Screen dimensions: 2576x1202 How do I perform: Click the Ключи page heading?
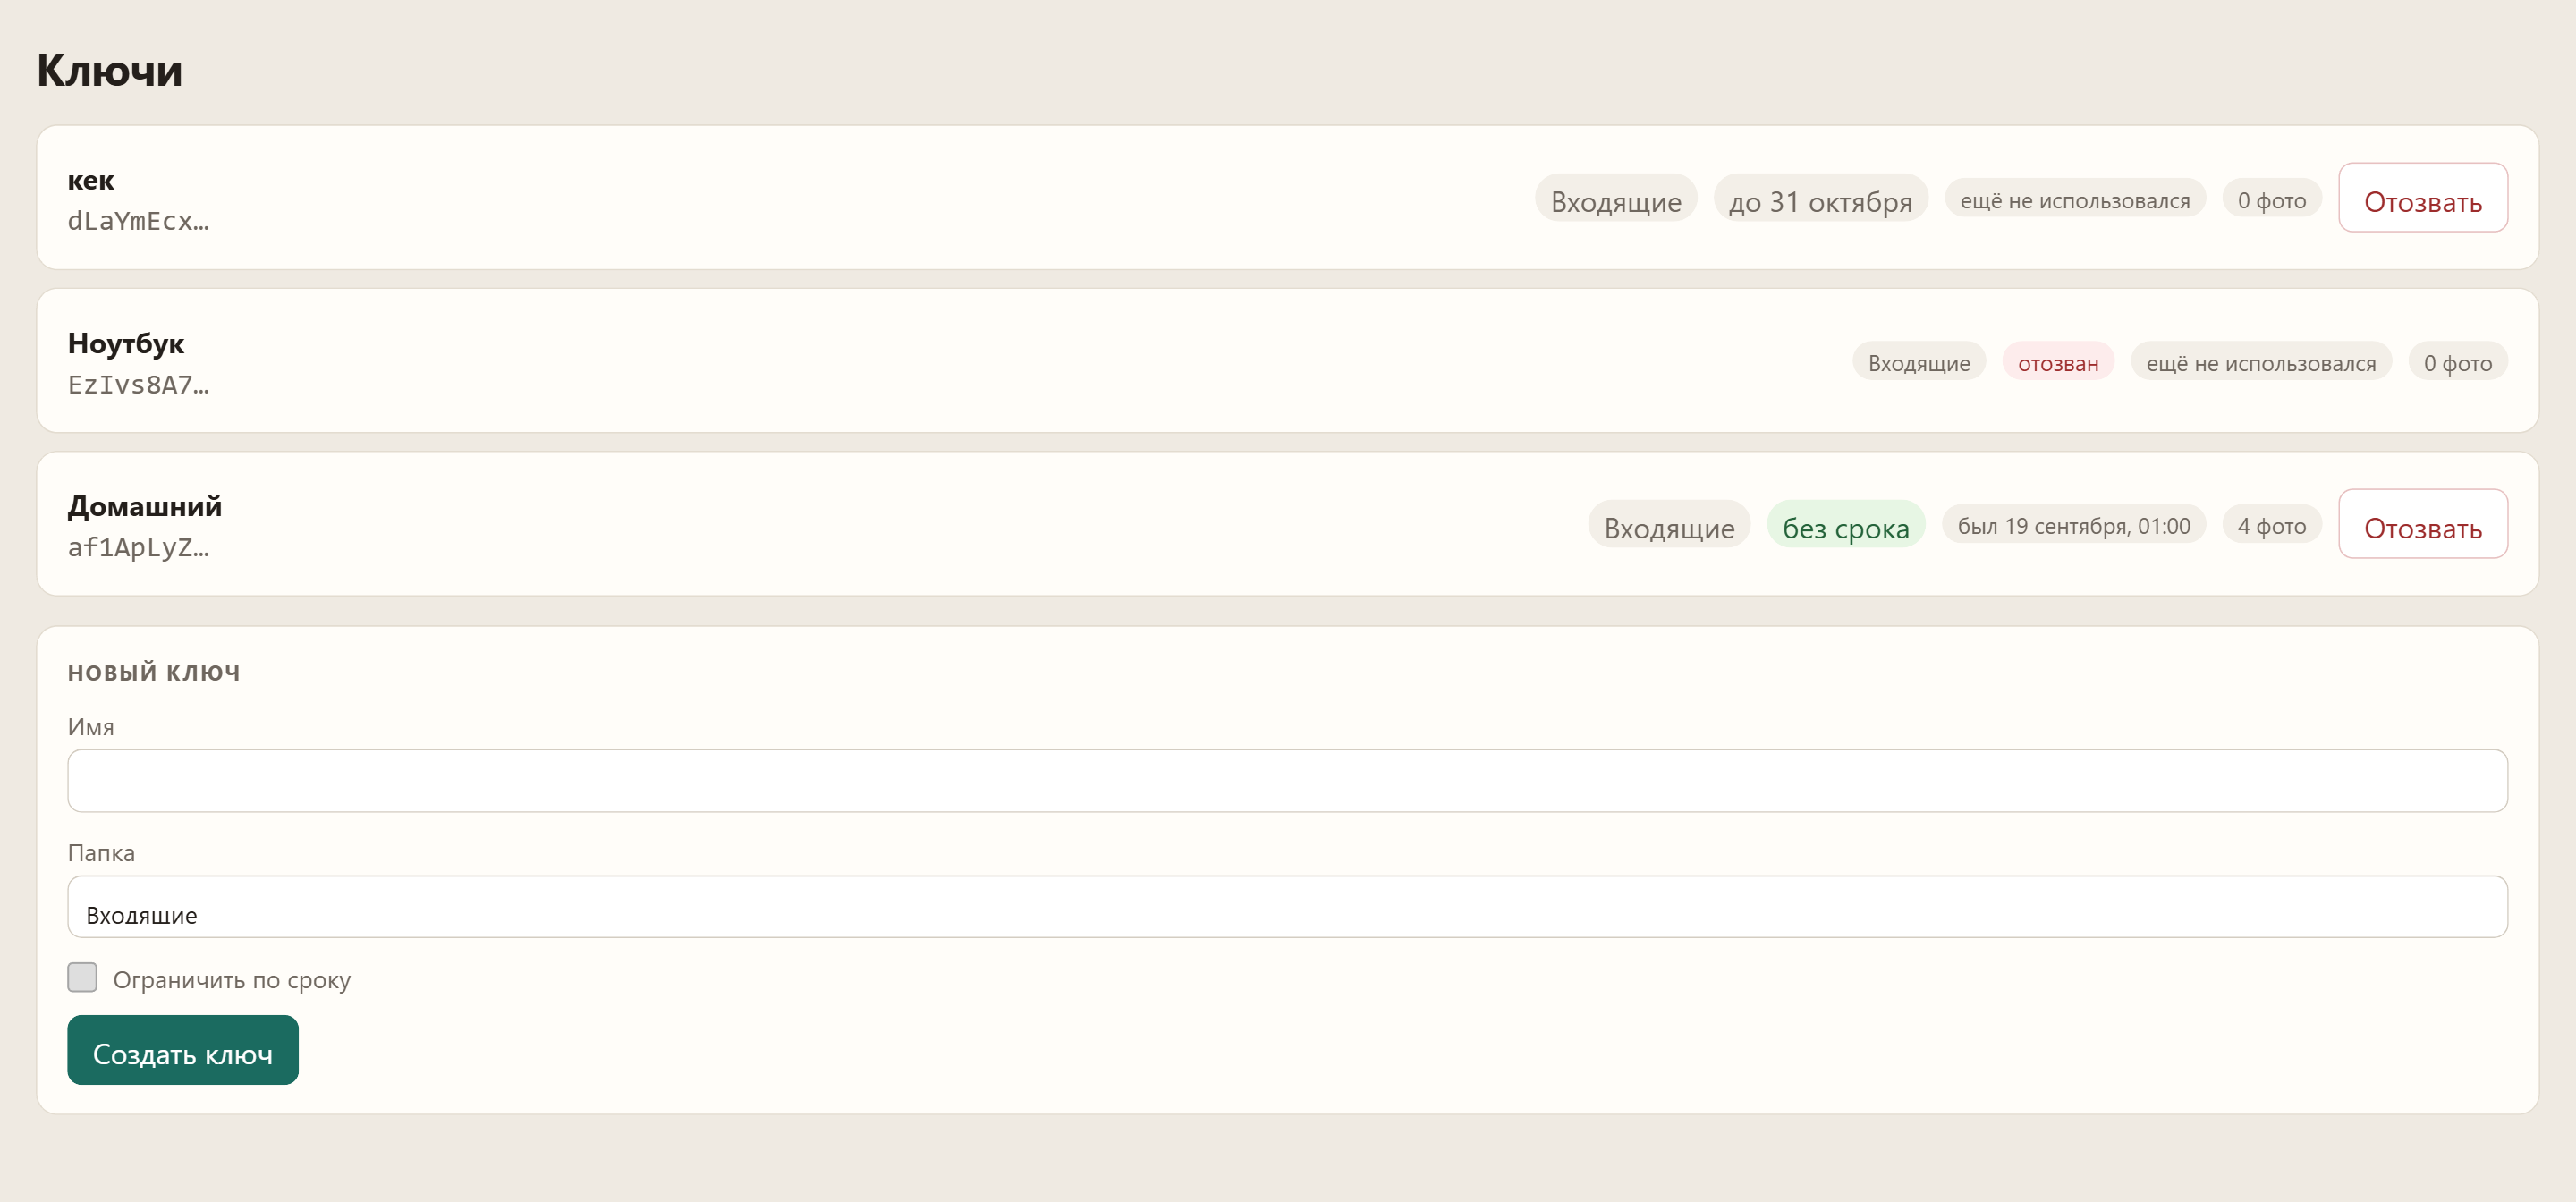[x=110, y=70]
